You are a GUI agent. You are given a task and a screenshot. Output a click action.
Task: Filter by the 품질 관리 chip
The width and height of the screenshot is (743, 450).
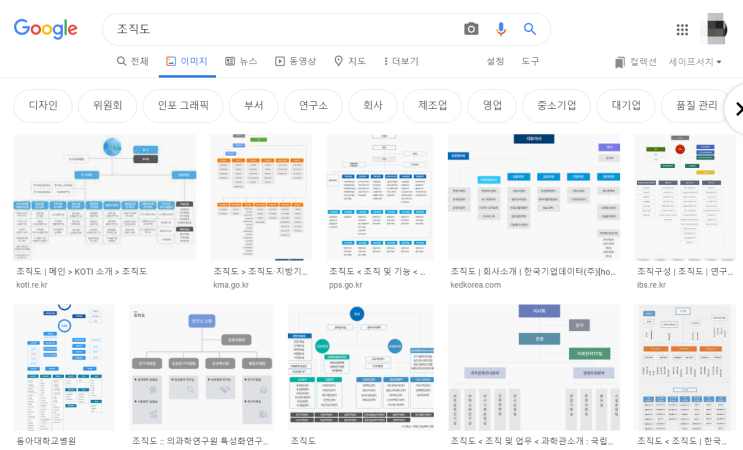(x=696, y=105)
